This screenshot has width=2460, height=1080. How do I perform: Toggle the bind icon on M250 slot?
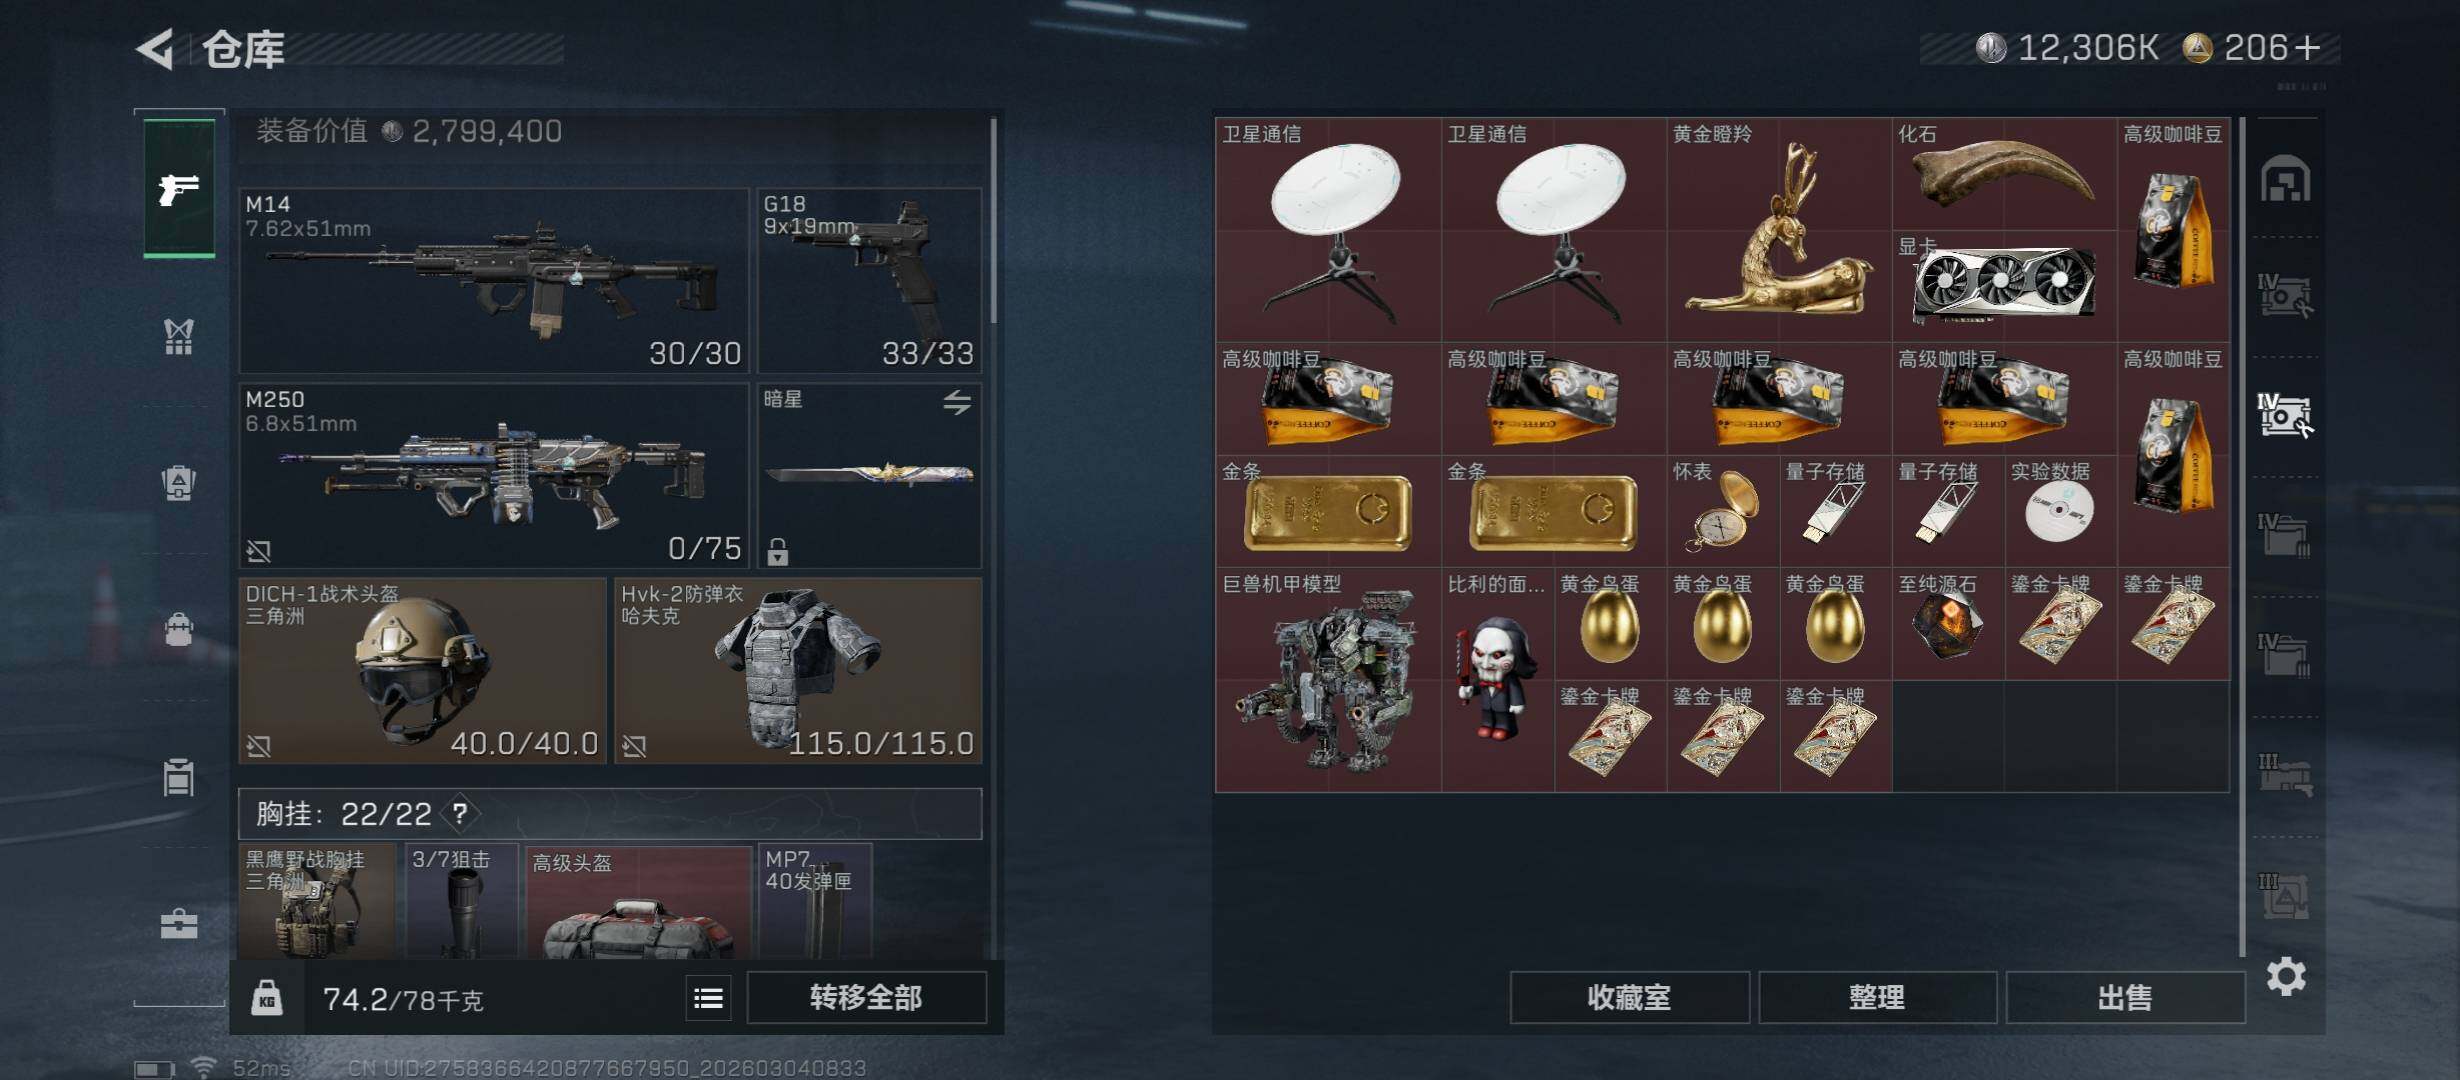(259, 551)
